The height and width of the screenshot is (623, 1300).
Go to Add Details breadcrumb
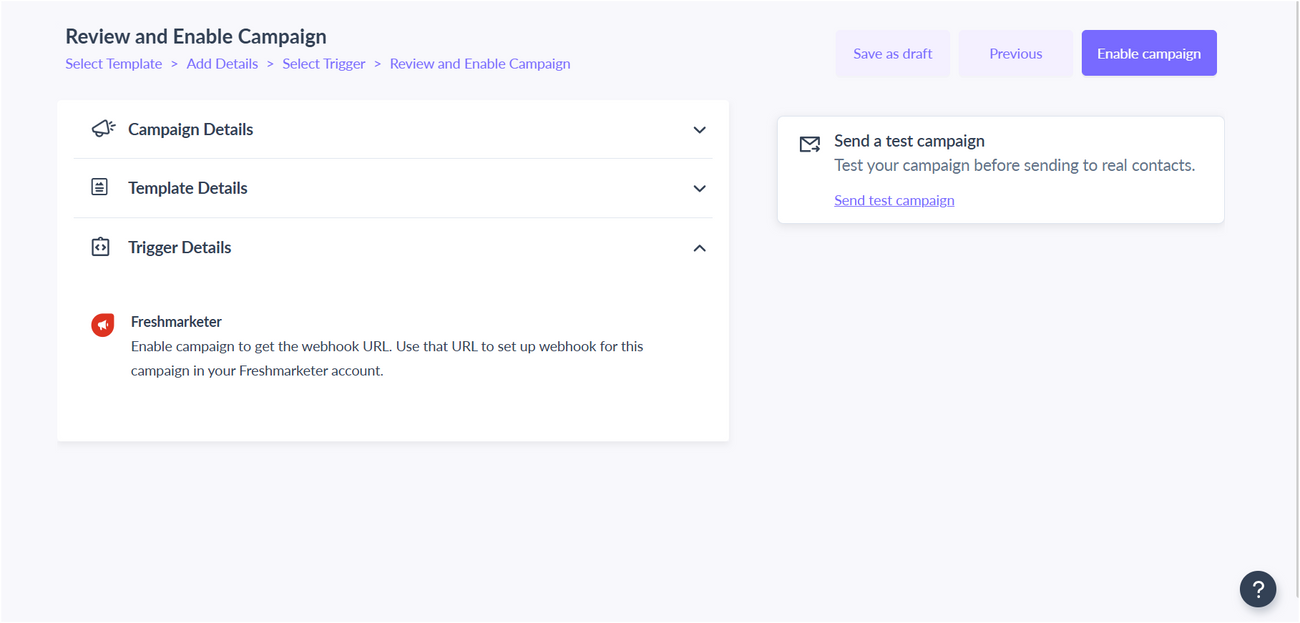[x=222, y=64]
